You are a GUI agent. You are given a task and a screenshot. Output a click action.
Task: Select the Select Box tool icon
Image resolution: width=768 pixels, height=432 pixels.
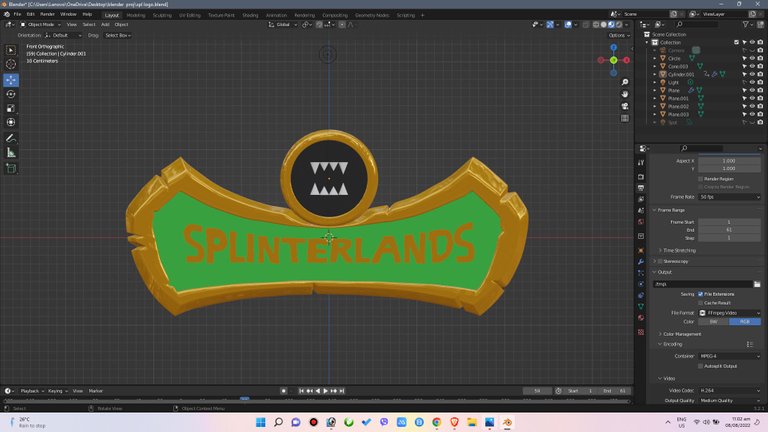coord(11,50)
